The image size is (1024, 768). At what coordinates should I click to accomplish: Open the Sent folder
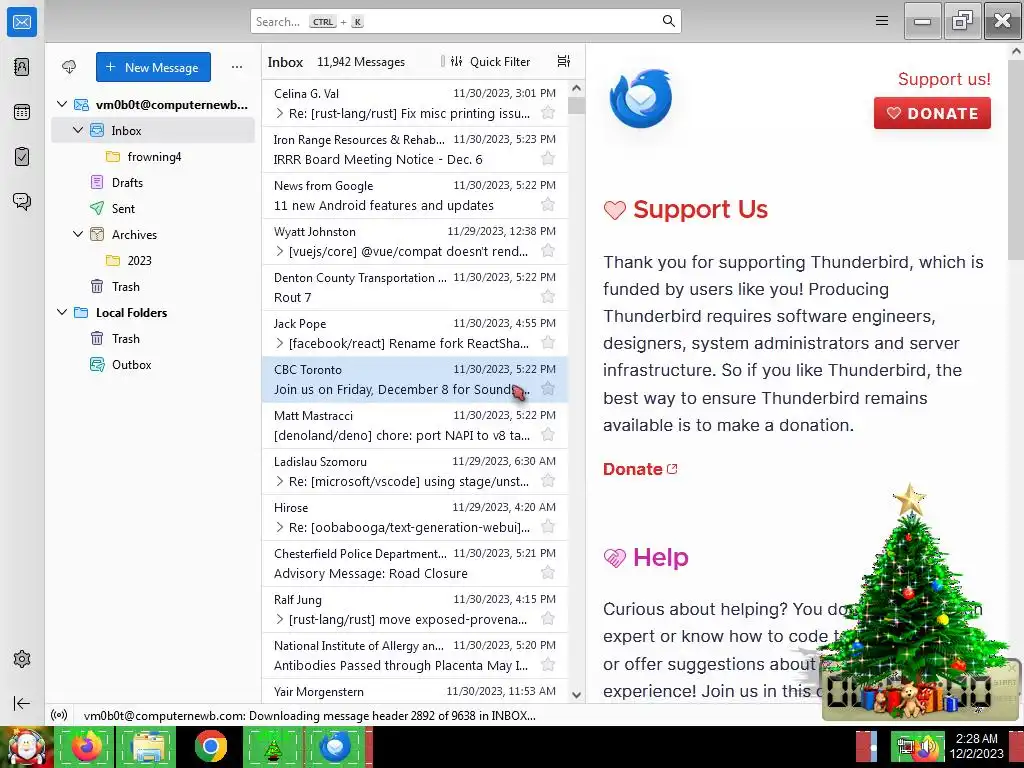tap(153, 208)
